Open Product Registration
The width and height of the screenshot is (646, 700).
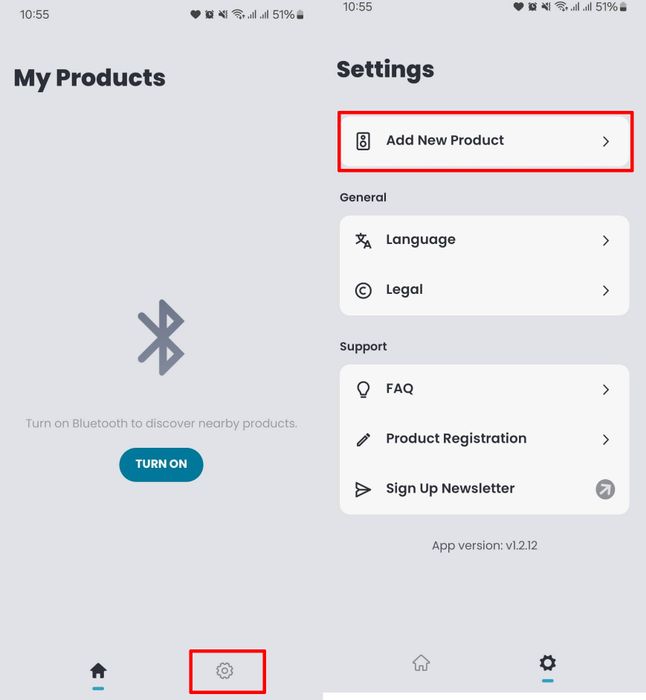(x=485, y=439)
